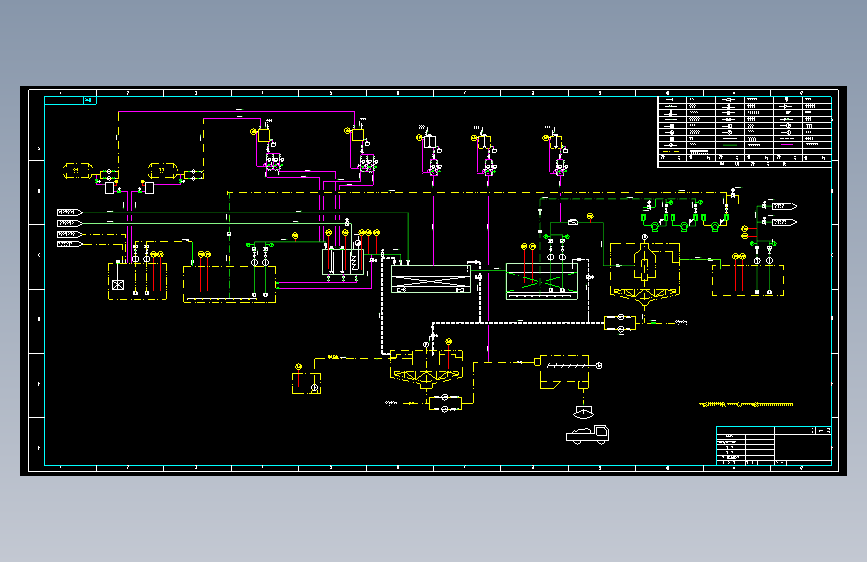Image resolution: width=867 pixels, height=562 pixels.
Task: Select the screw conveyor dewatering unit
Action: tap(568, 371)
